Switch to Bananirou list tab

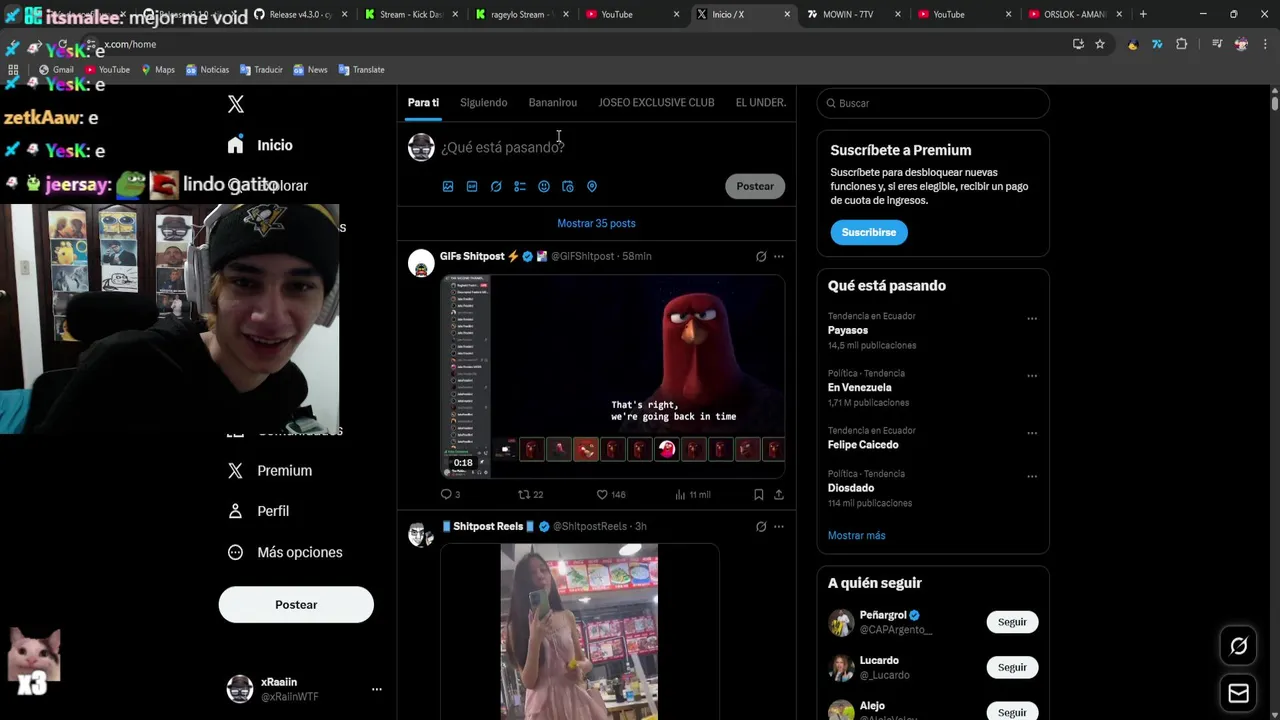click(x=553, y=102)
